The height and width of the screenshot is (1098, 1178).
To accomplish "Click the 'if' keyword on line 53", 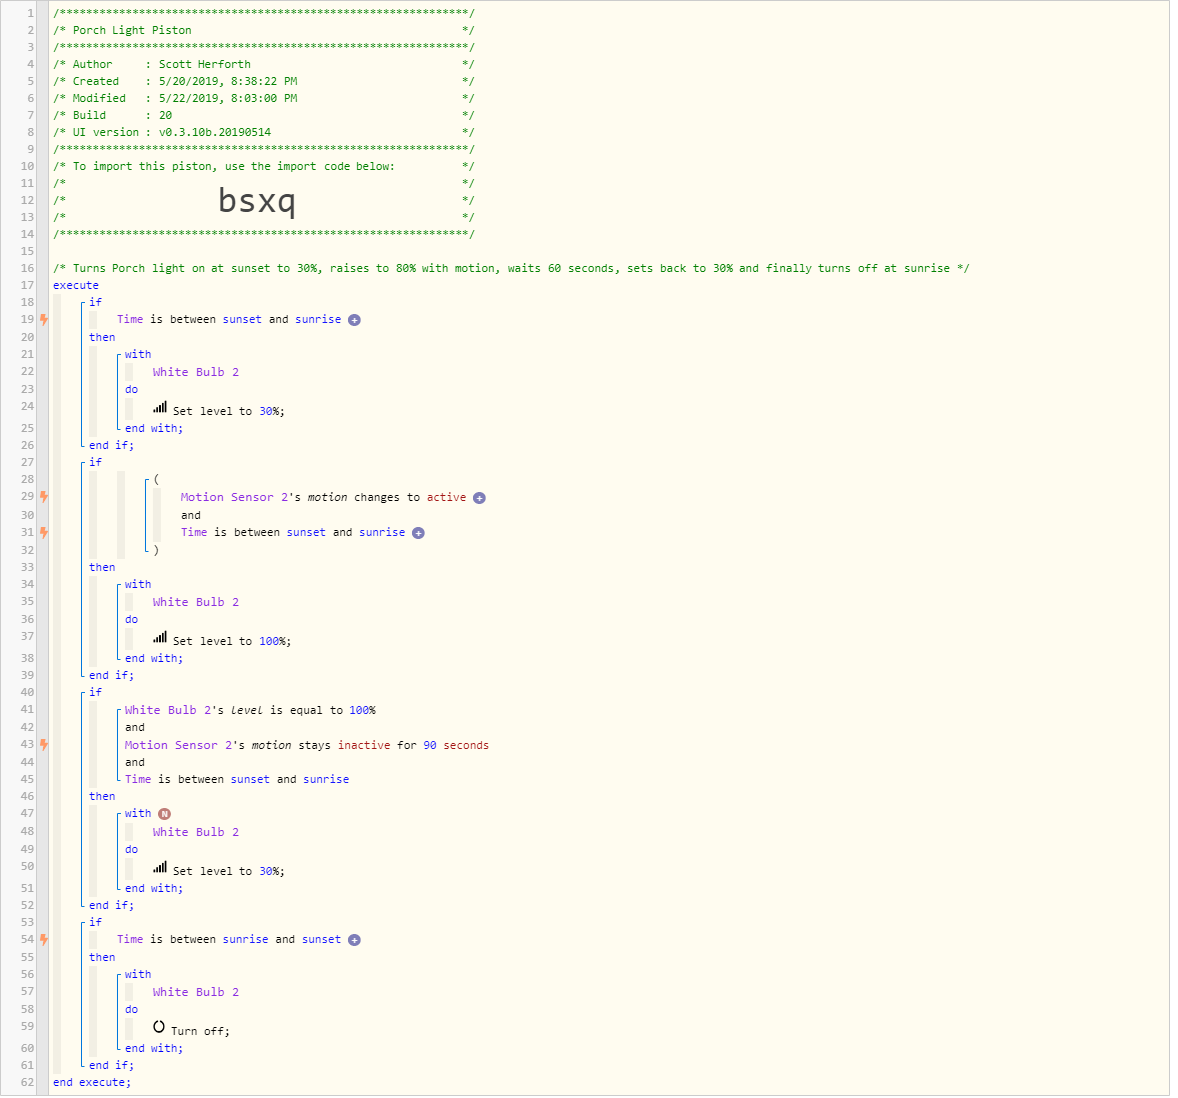I will (95, 923).
